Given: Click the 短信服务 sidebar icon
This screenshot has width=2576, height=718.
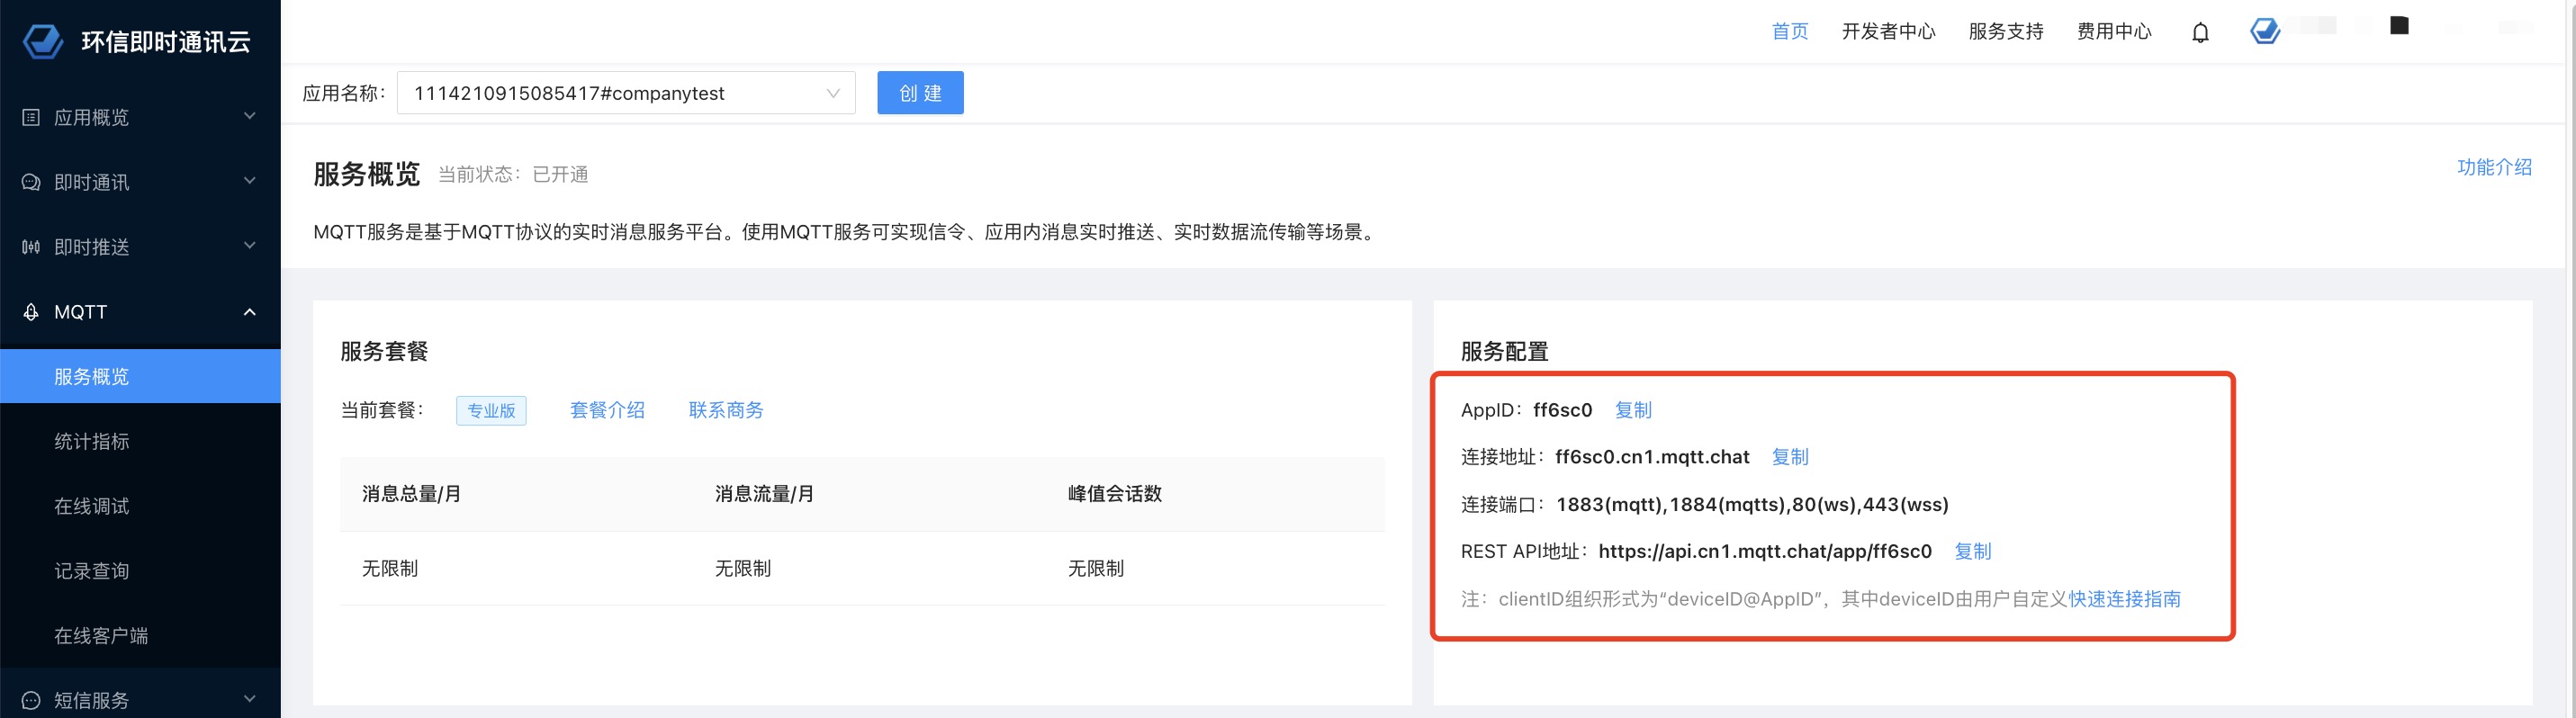Looking at the screenshot, I should point(31,700).
